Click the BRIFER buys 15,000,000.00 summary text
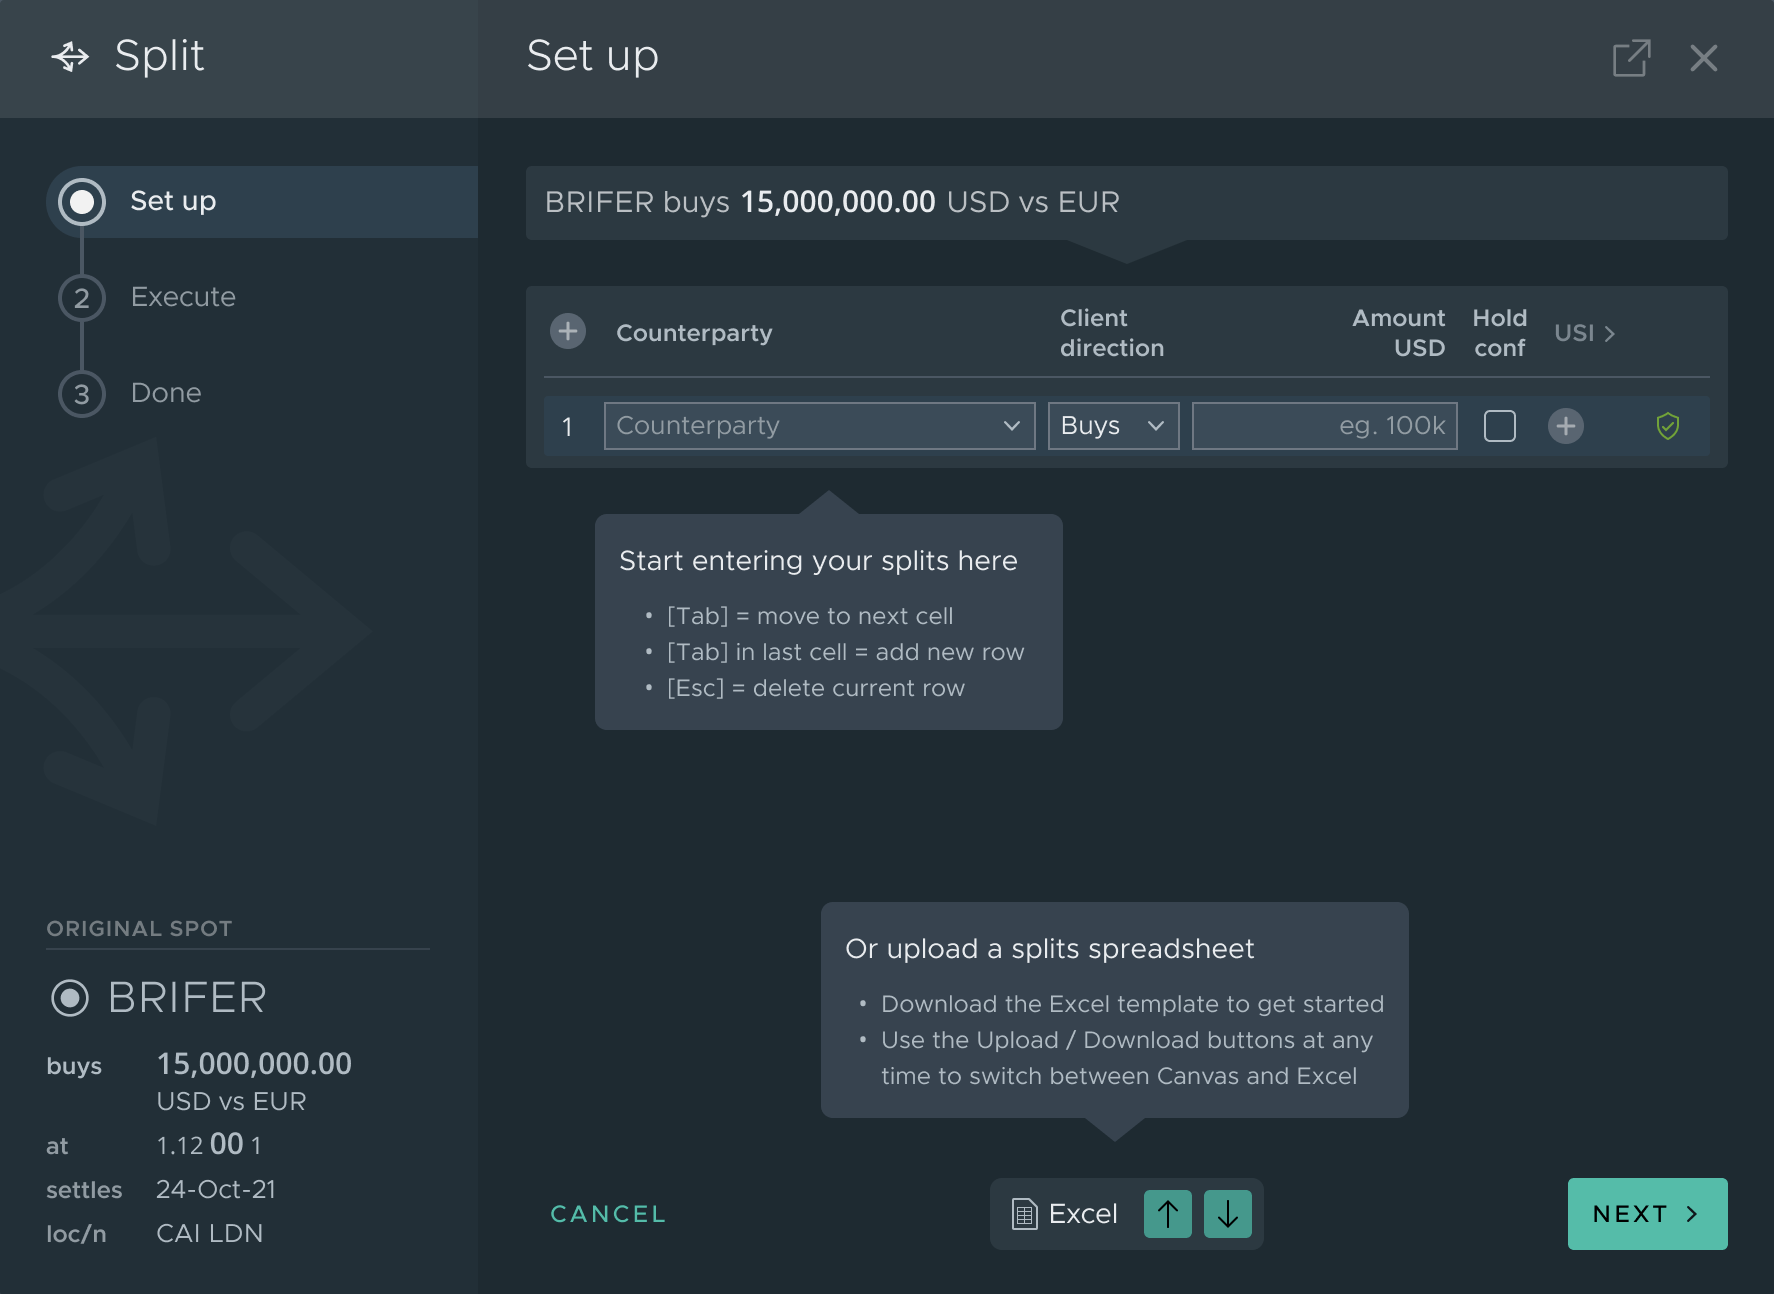Screen dimensions: 1774x1294 coord(832,202)
